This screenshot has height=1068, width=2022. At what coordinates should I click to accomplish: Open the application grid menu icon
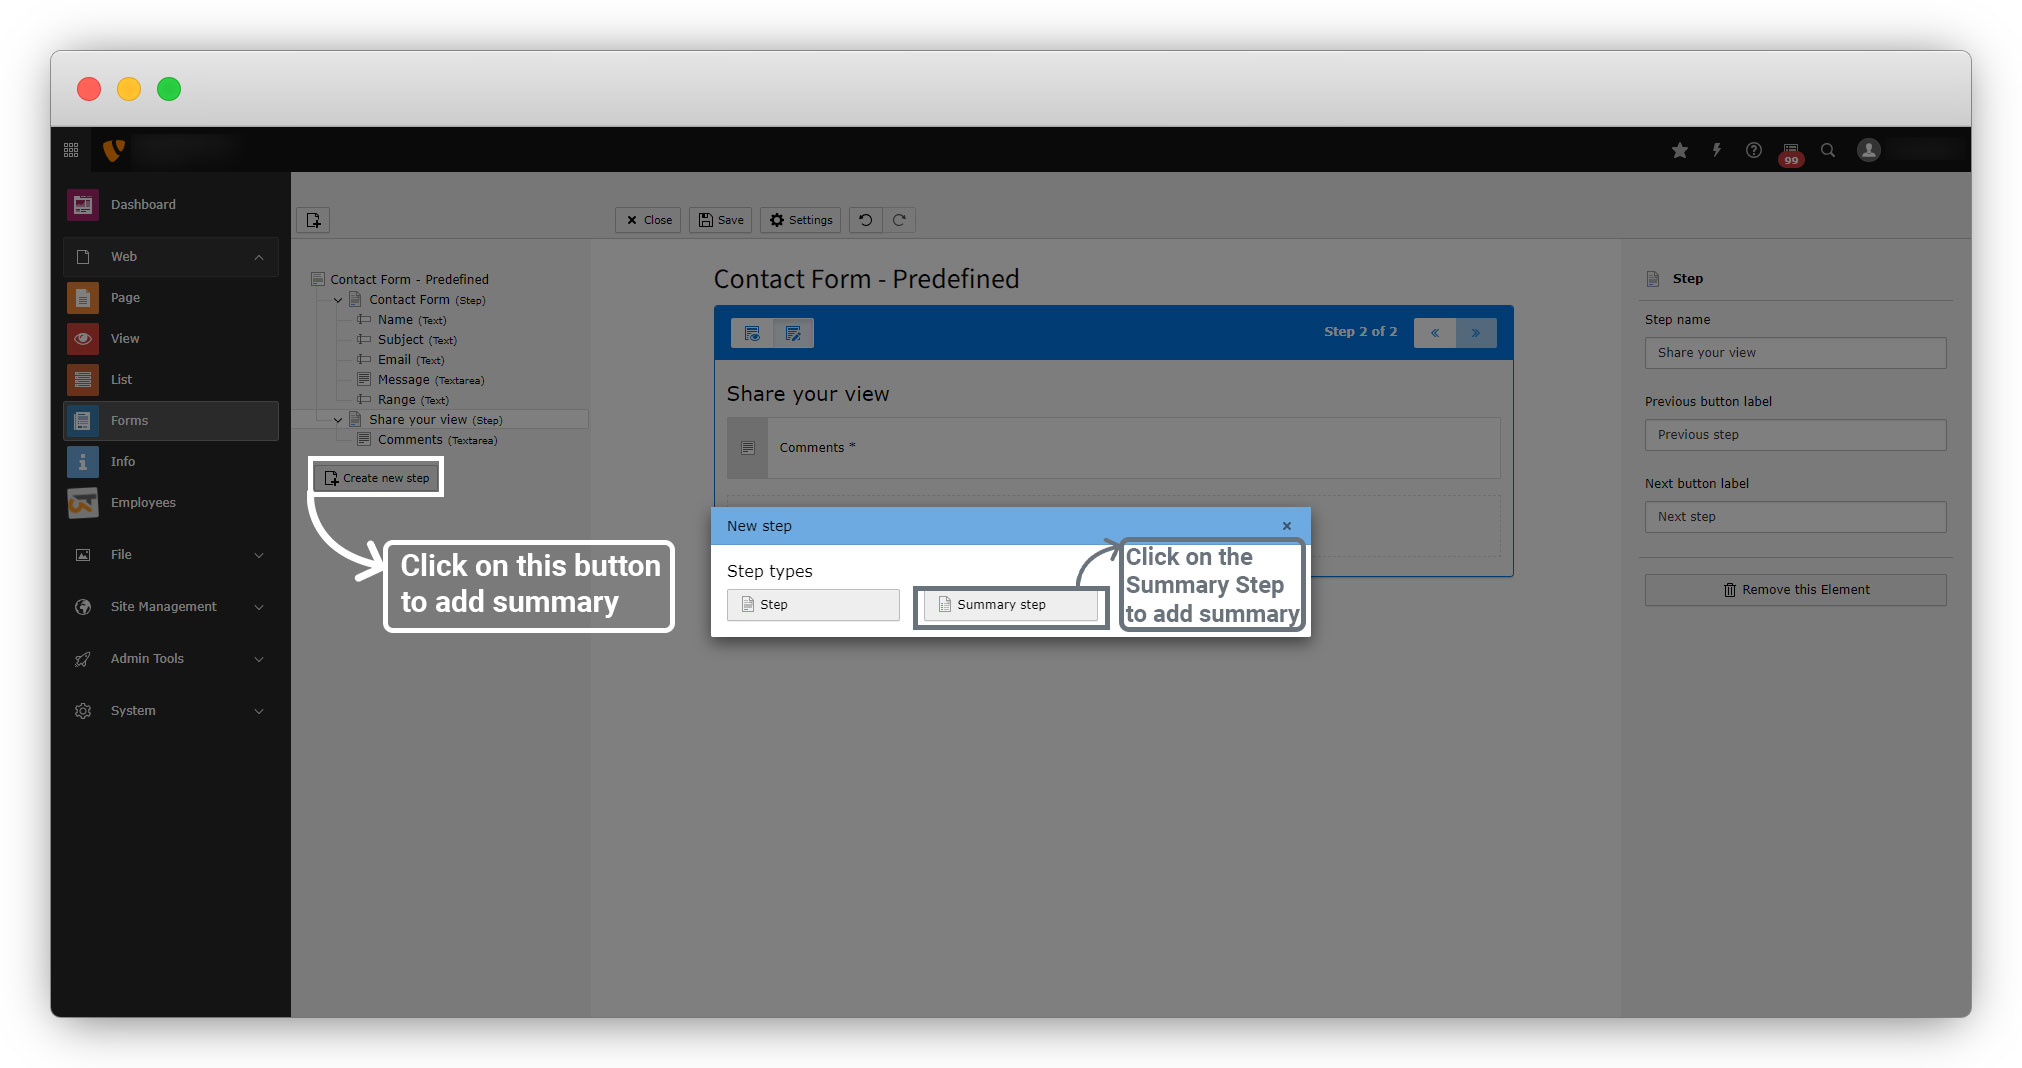[x=71, y=150]
